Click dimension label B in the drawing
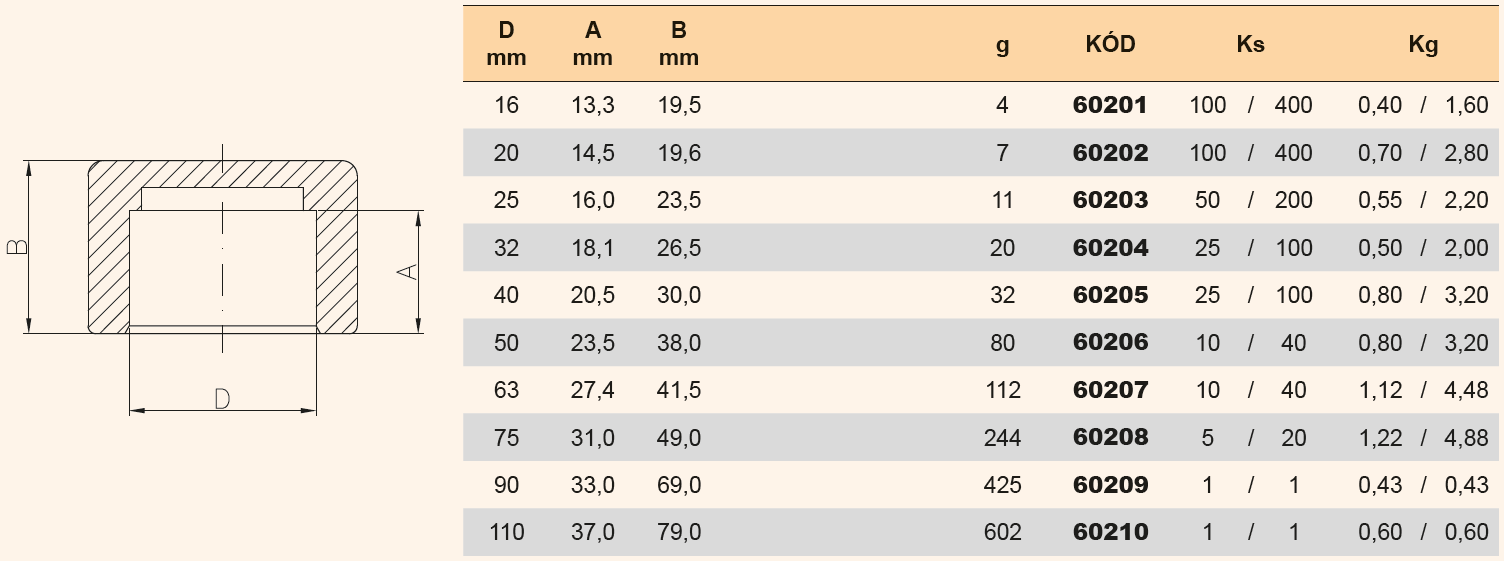1504x561 pixels. tap(18, 247)
